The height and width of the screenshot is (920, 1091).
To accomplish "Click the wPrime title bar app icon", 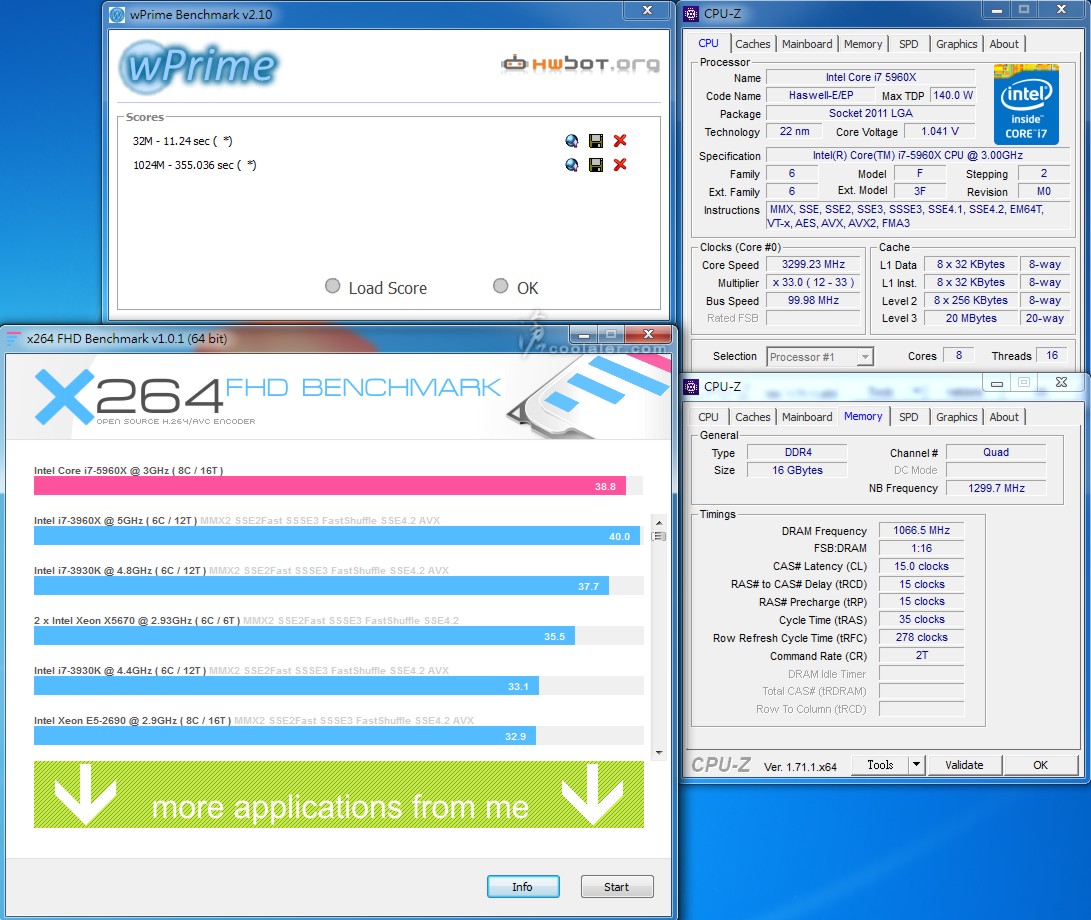I will [117, 15].
